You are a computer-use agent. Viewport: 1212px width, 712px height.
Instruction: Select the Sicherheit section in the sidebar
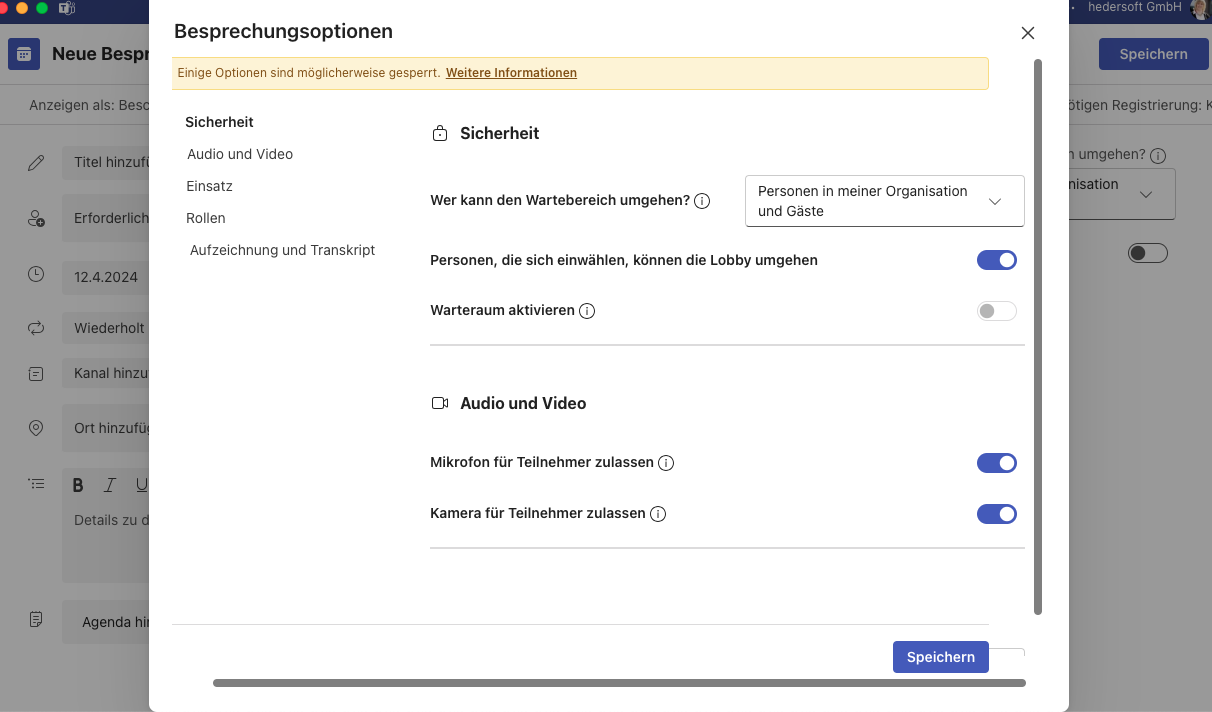click(x=219, y=122)
